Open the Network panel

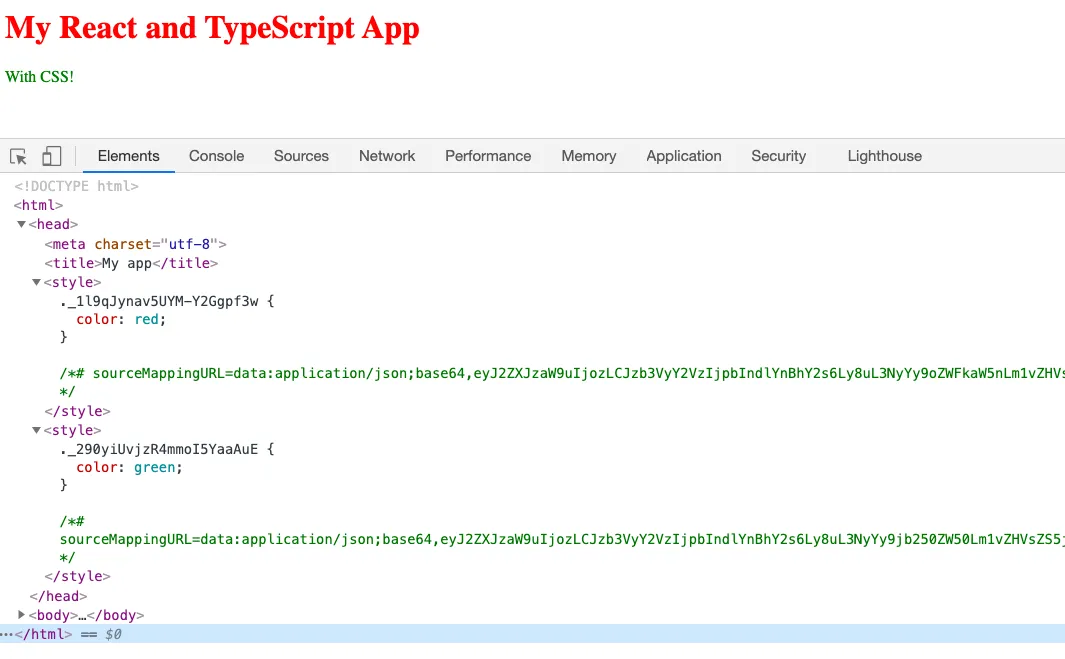387,156
